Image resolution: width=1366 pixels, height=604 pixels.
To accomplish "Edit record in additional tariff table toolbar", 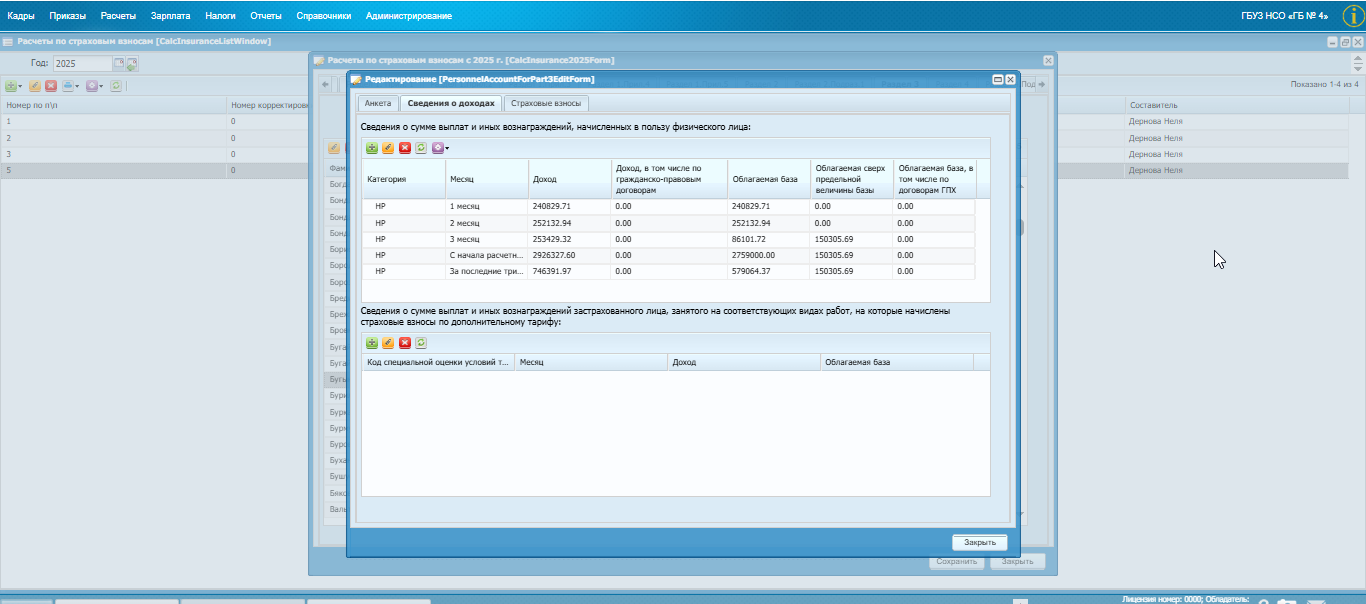I will [x=388, y=343].
